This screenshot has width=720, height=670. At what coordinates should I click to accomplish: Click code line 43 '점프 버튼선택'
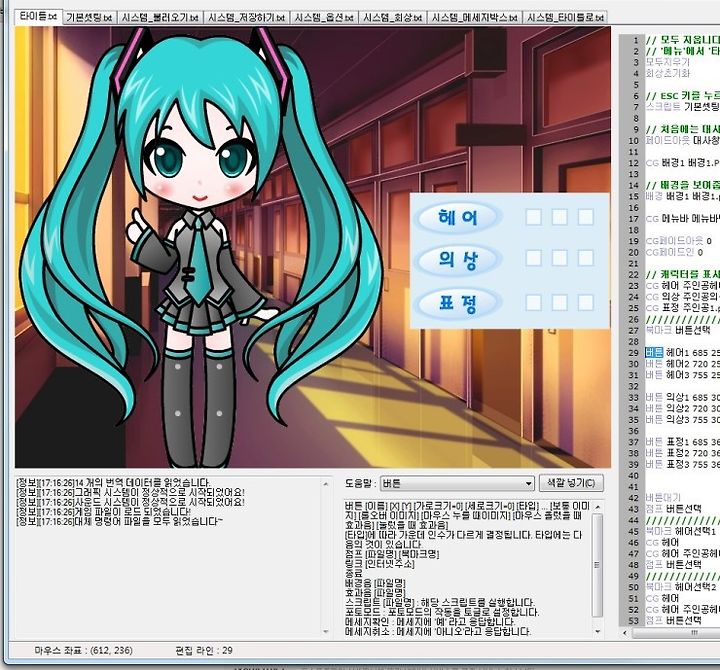[673, 509]
